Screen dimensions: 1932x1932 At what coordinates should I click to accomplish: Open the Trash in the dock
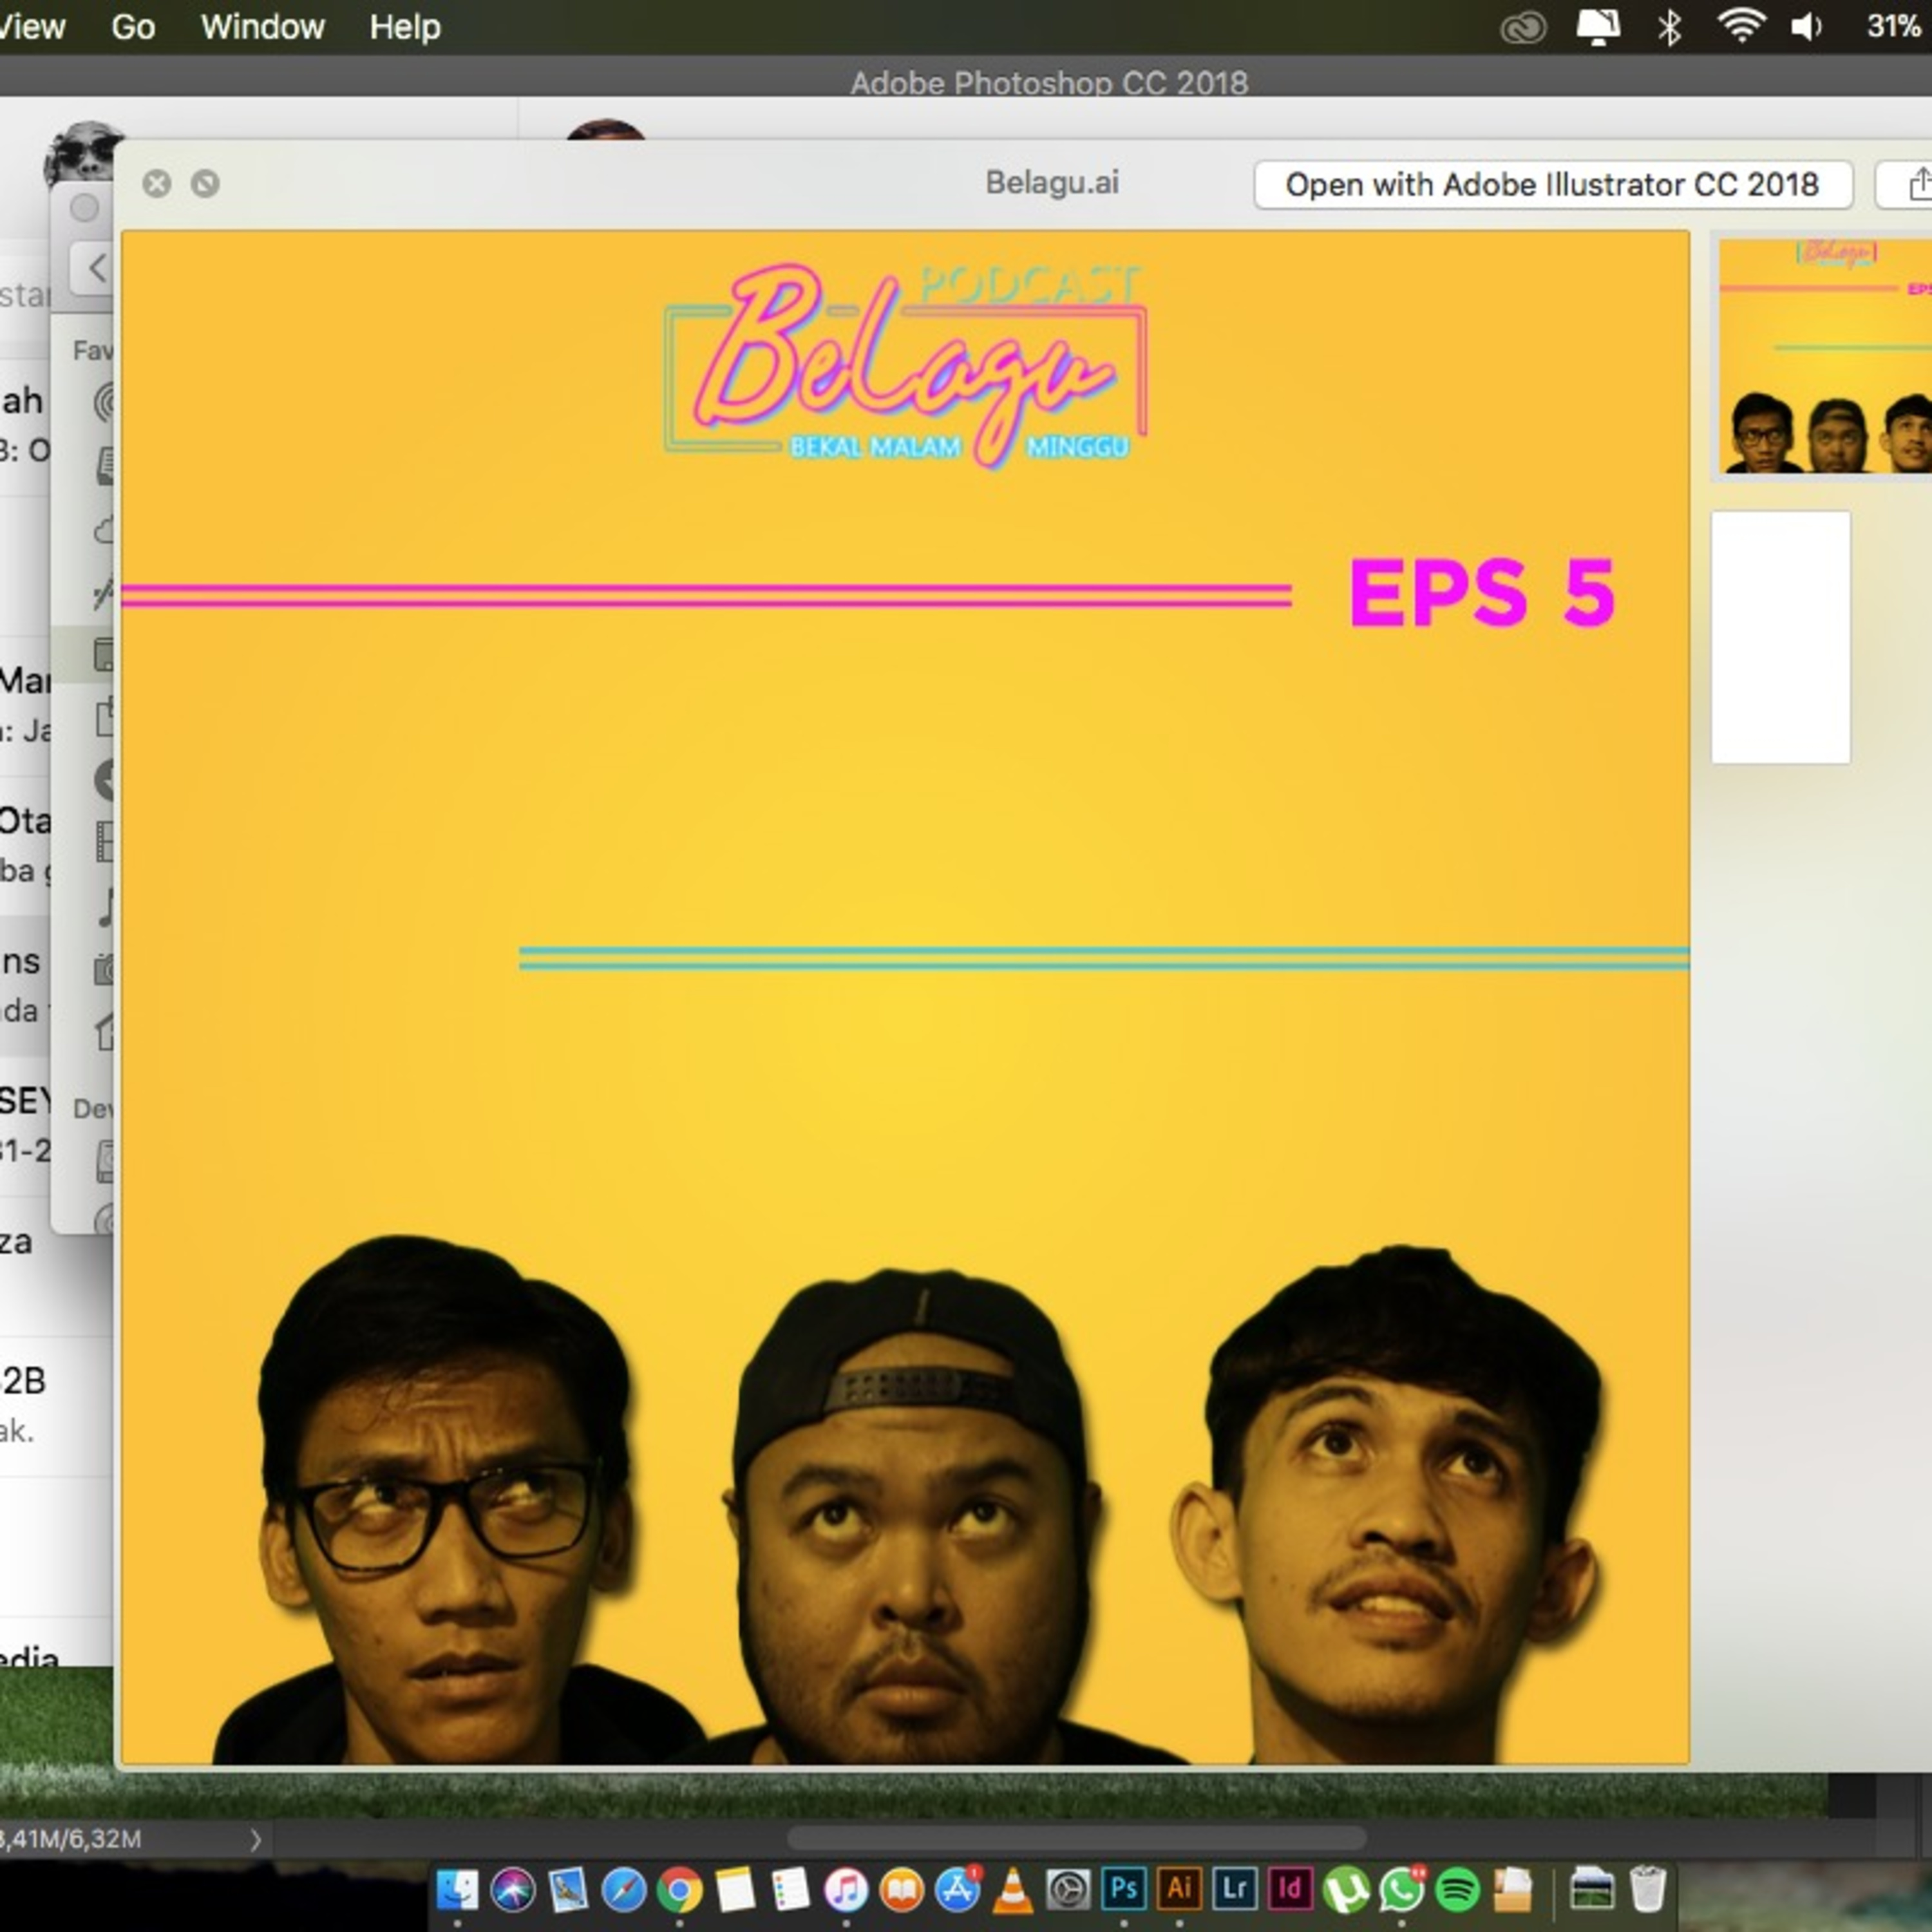[x=1647, y=1889]
